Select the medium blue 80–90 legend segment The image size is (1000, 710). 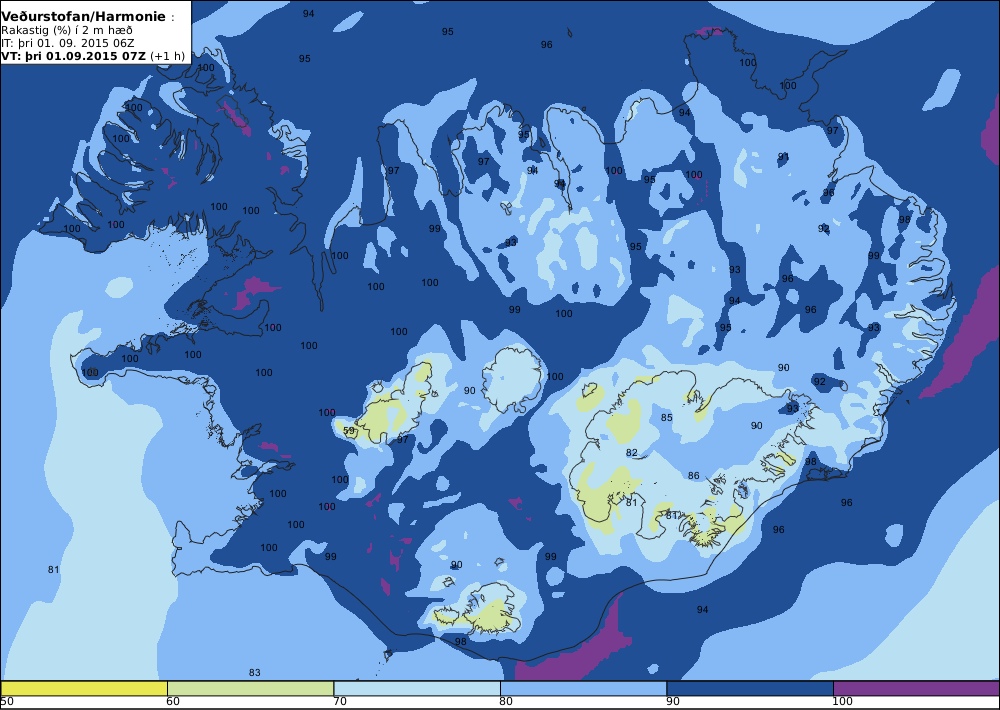(584, 688)
